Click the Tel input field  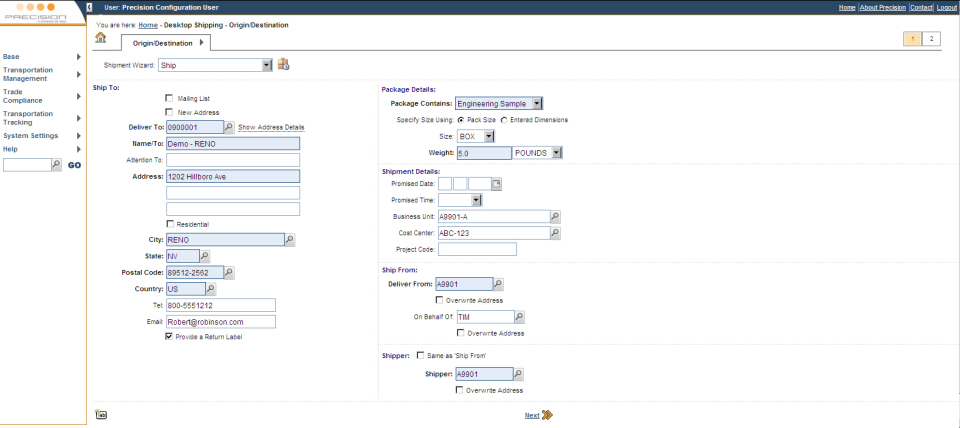pyautogui.click(x=220, y=305)
